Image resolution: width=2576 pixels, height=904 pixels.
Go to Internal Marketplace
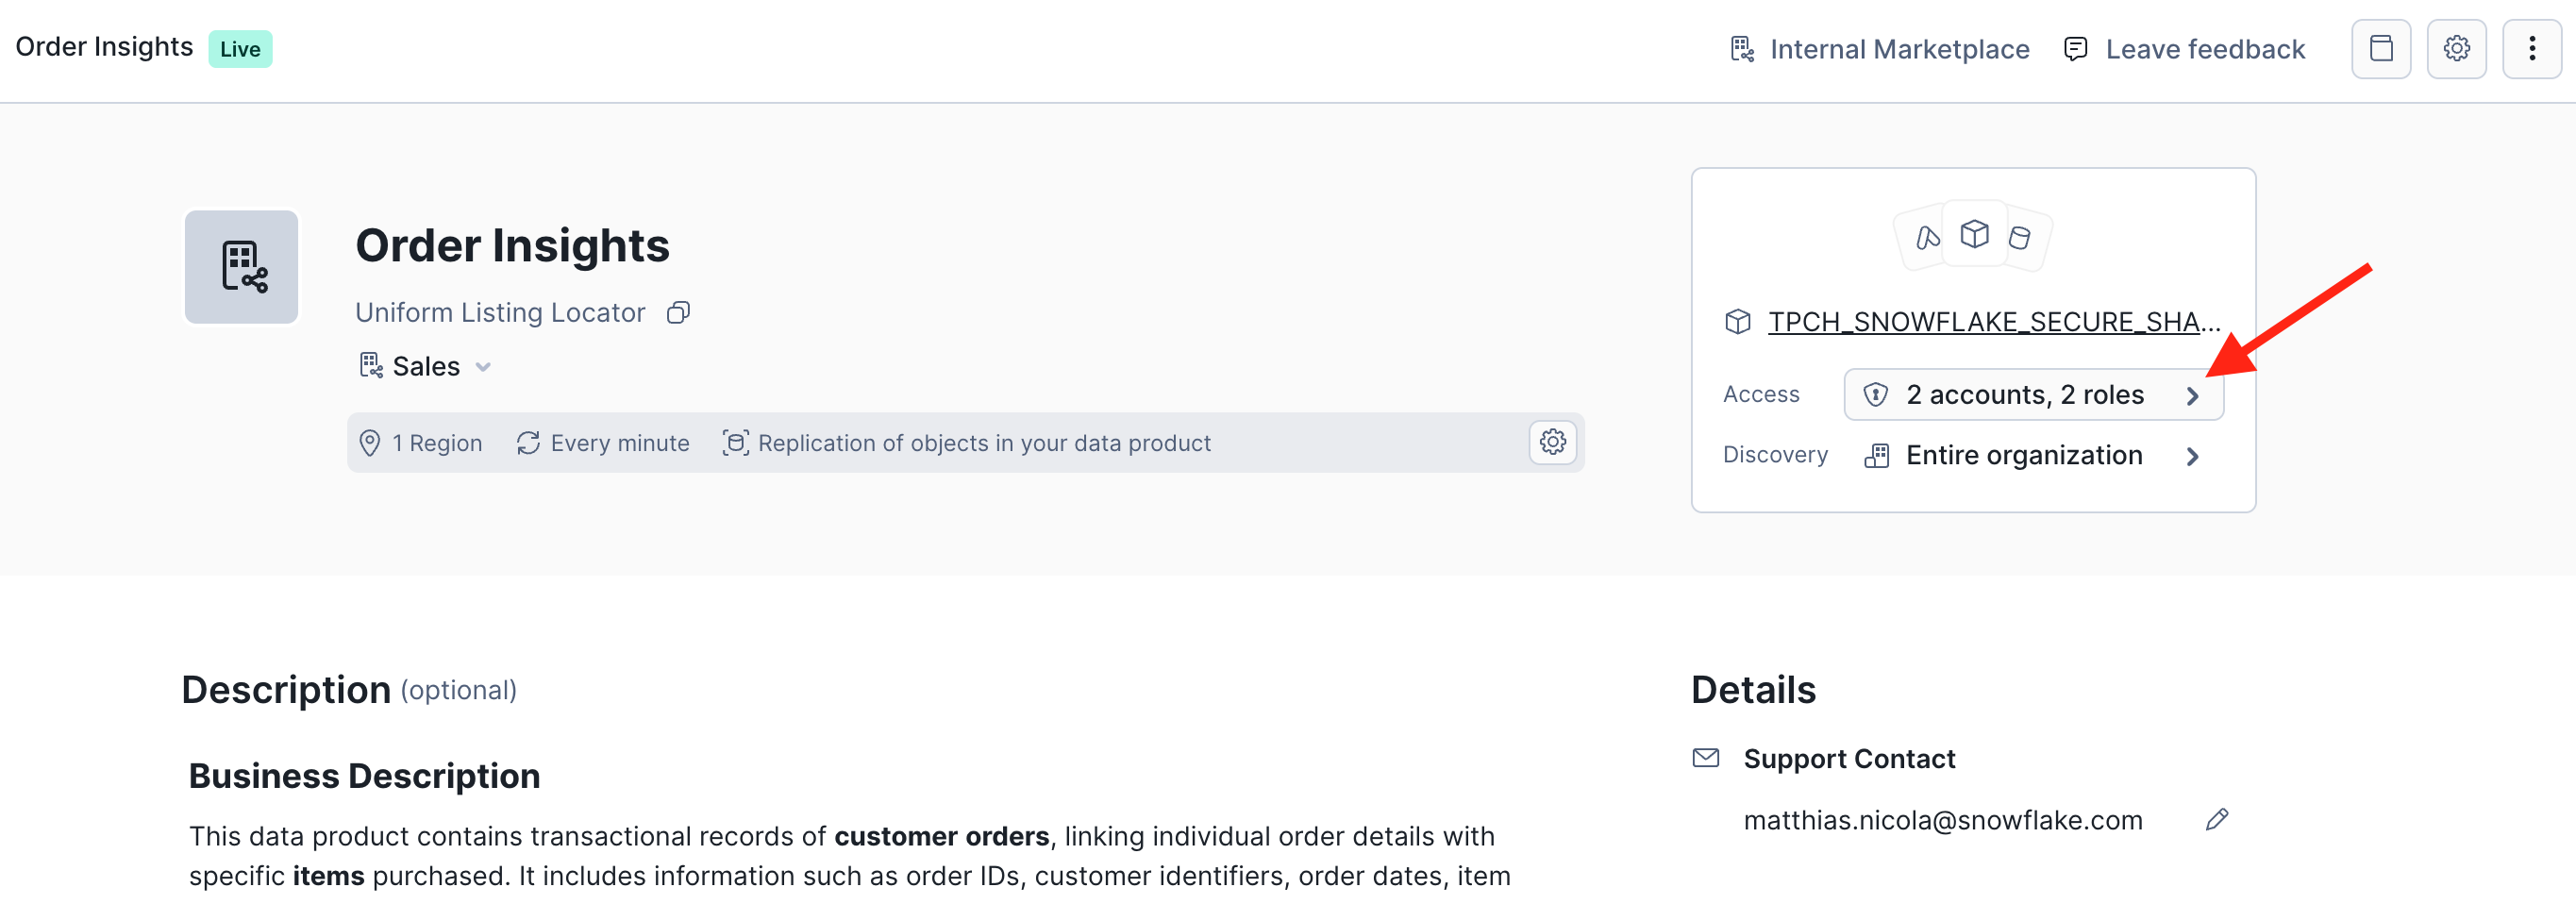(1899, 49)
